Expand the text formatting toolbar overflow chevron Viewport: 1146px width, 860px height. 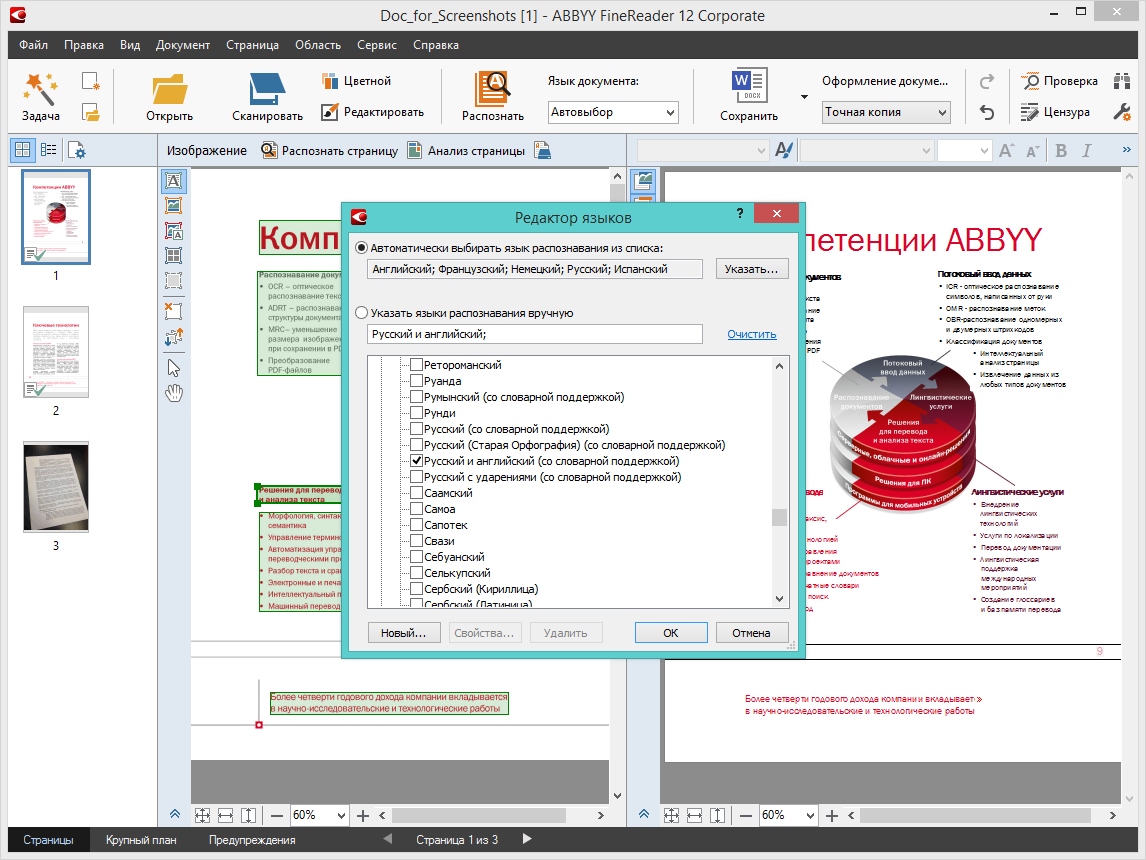1126,150
